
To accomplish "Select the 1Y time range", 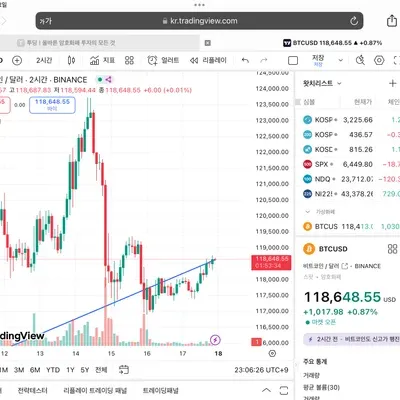I will pos(70,370).
